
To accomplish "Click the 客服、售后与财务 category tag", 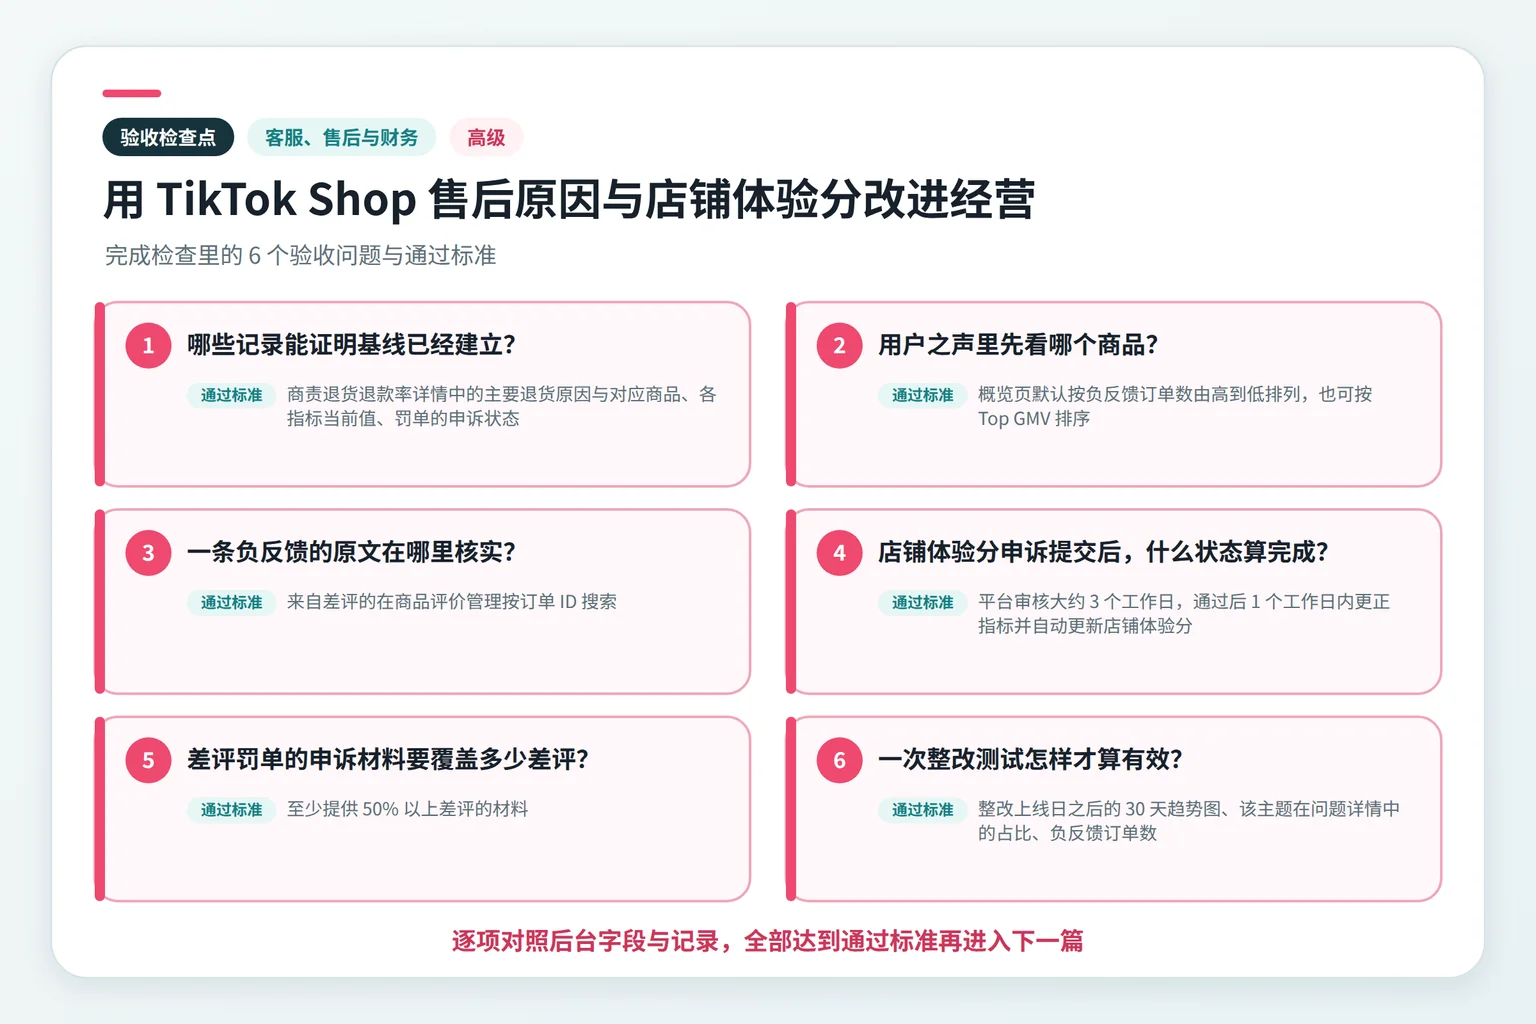I will (341, 137).
